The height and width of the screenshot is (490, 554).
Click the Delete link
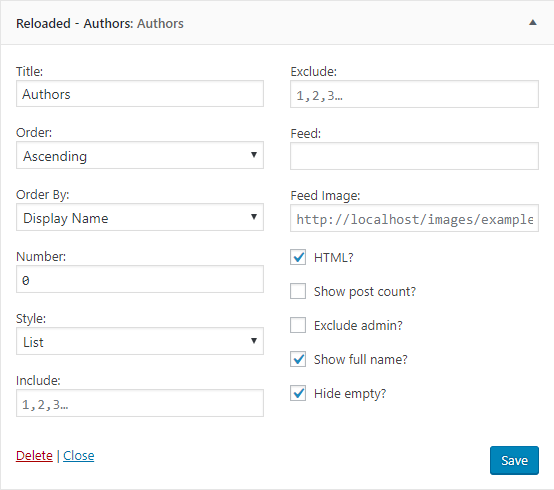pyautogui.click(x=34, y=455)
